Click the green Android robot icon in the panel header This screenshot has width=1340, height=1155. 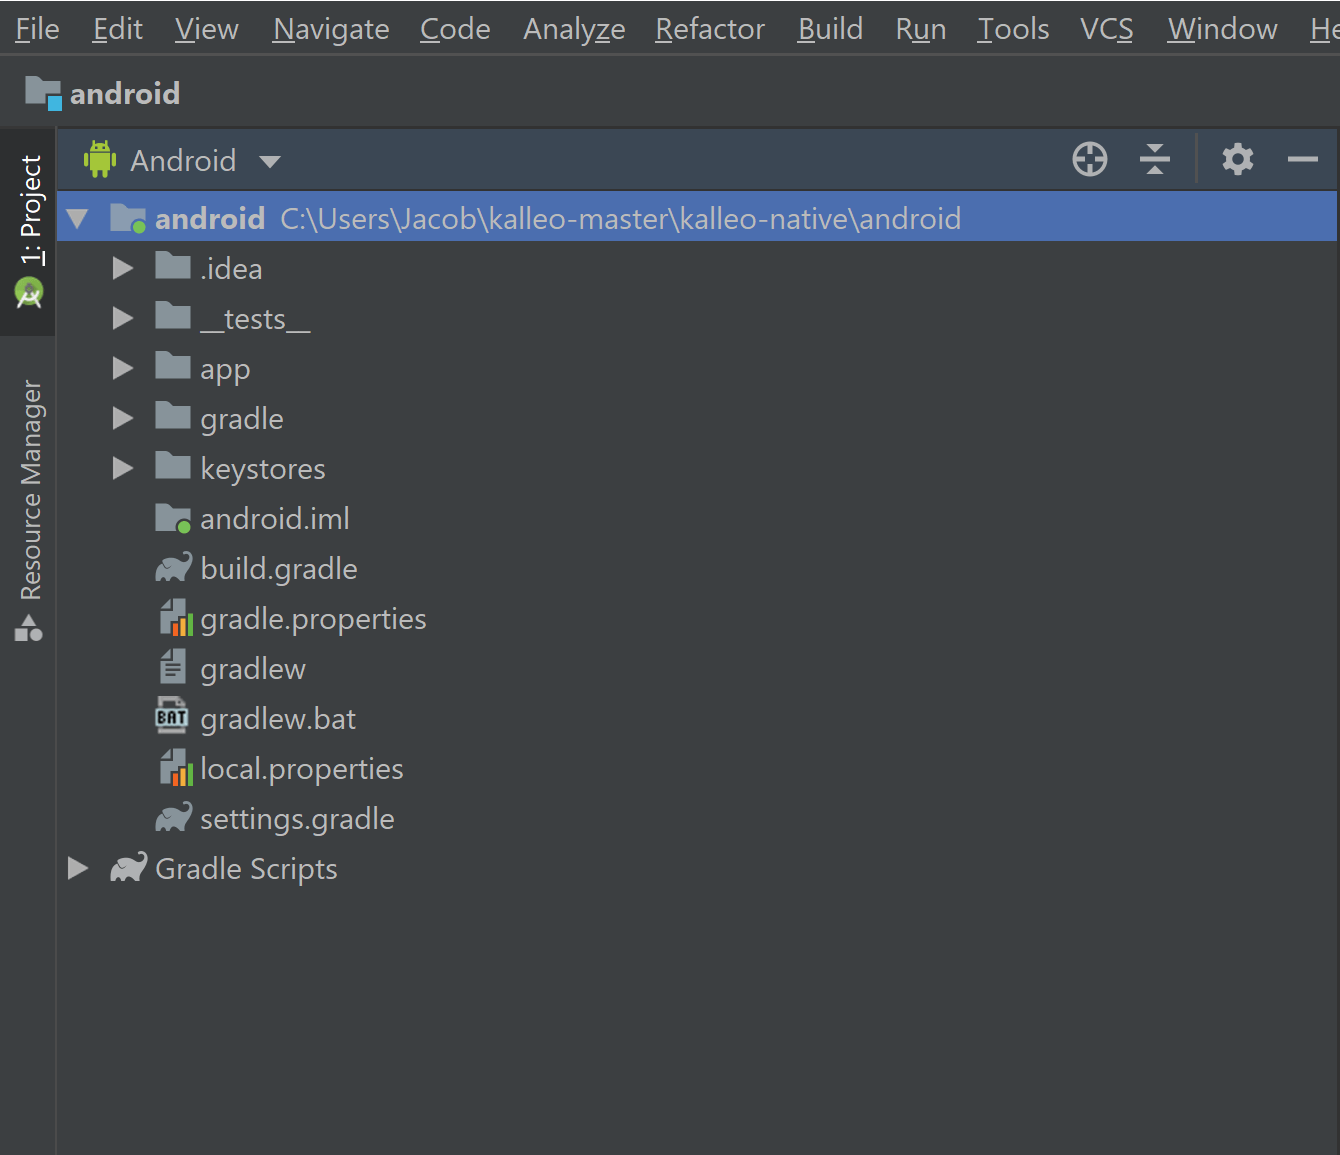point(100,159)
